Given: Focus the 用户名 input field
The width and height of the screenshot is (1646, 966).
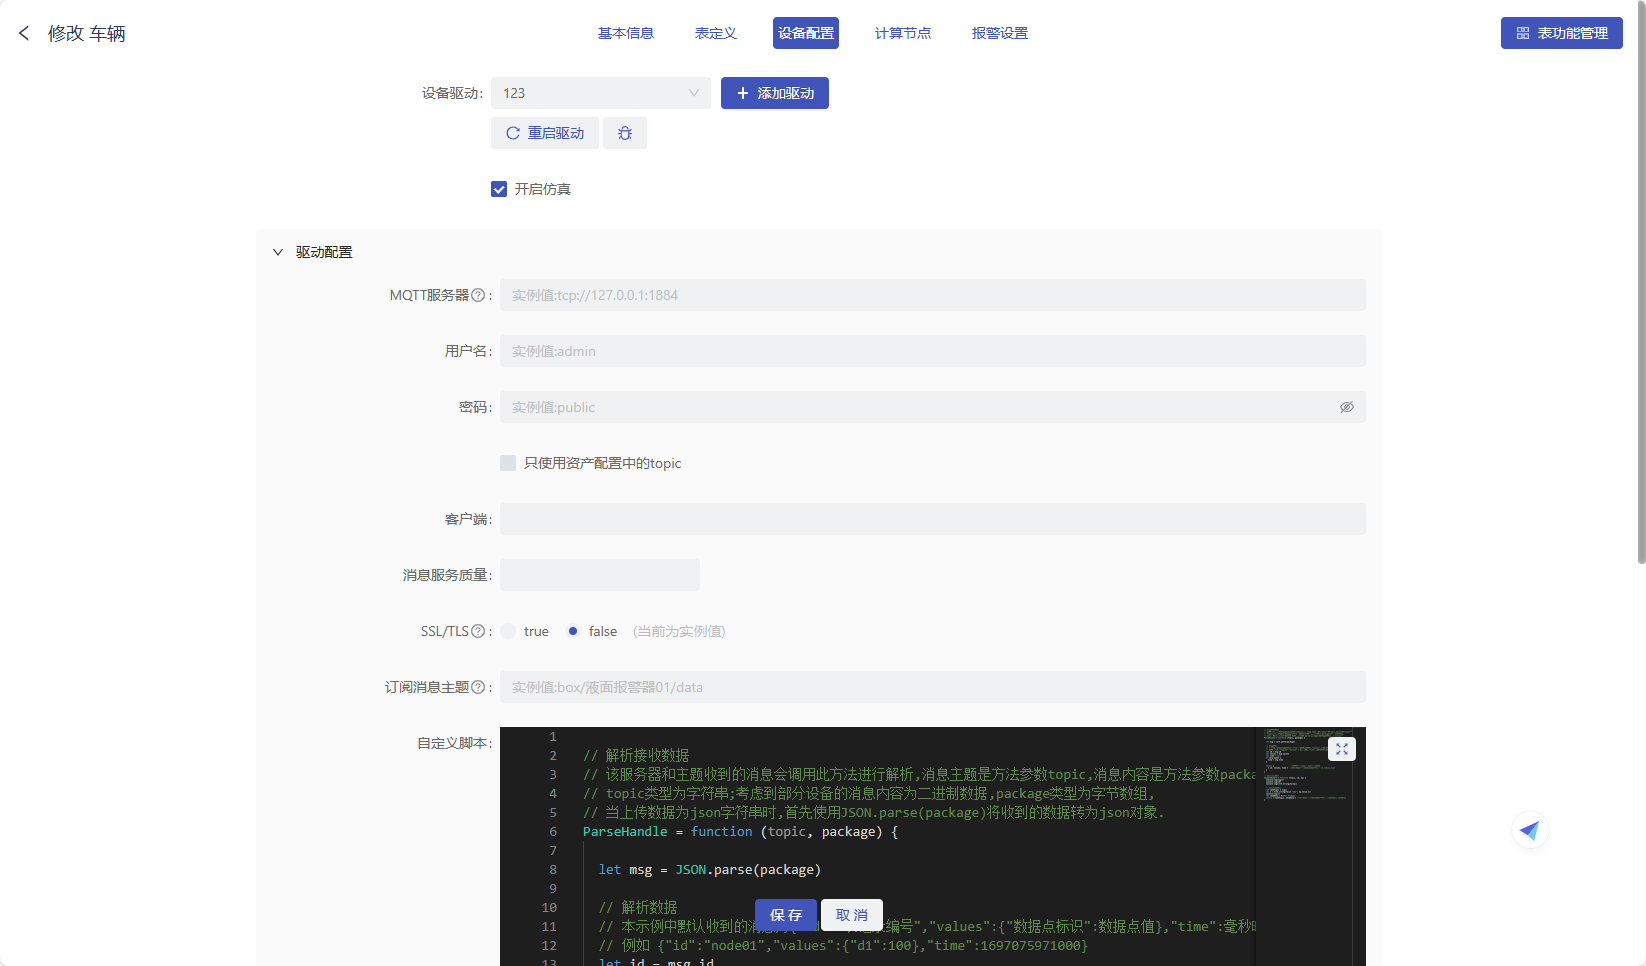Looking at the screenshot, I should 933,351.
